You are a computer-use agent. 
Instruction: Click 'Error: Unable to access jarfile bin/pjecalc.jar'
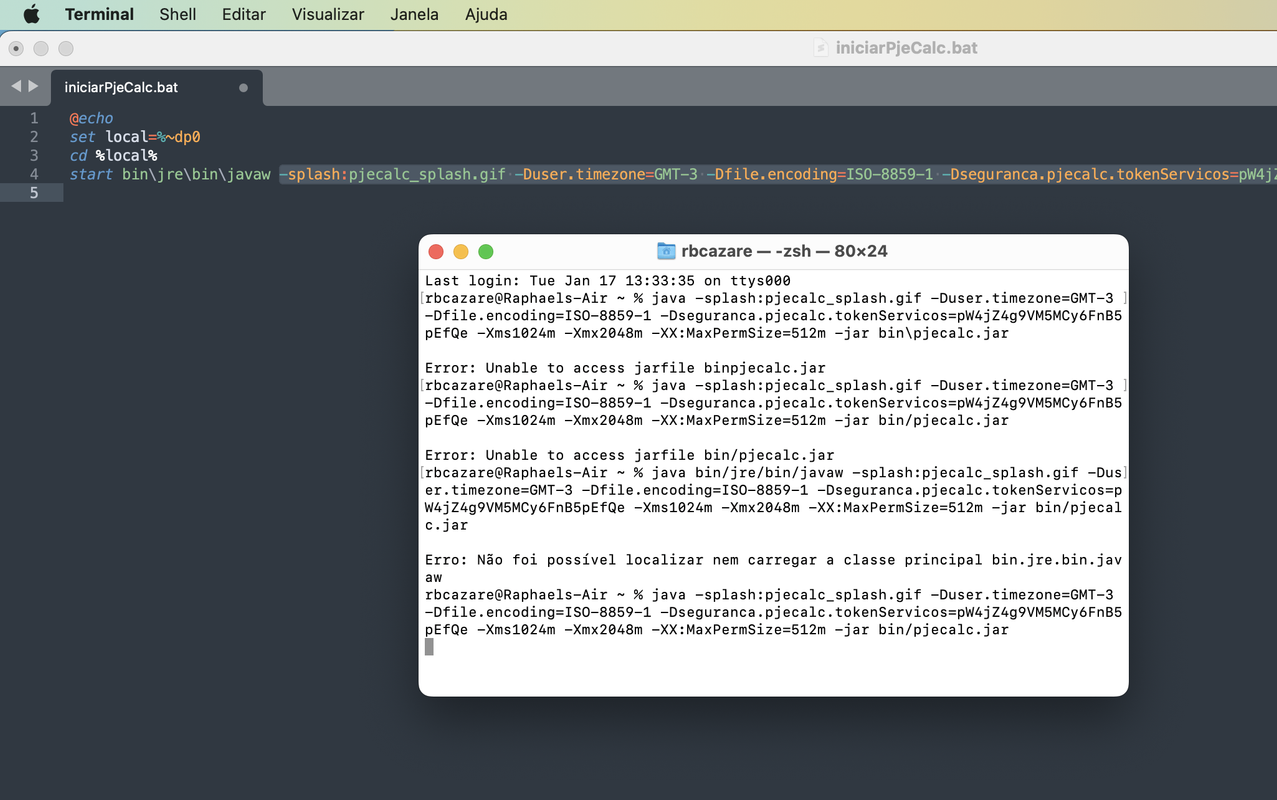click(629, 455)
